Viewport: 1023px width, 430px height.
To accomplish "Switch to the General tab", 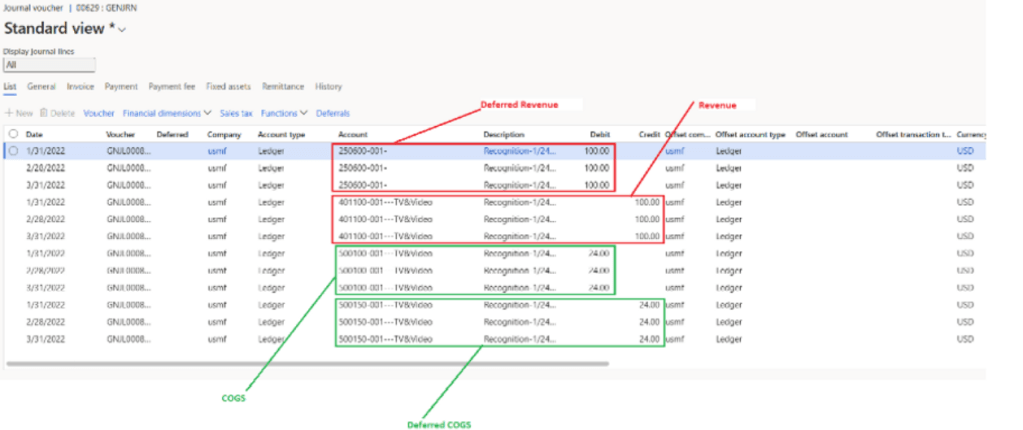I will [42, 87].
